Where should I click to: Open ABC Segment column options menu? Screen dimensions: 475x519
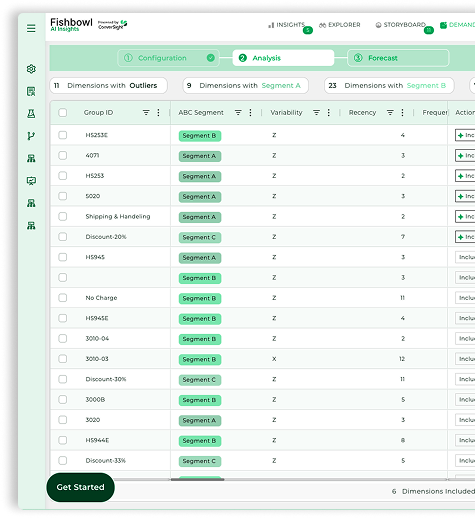tap(250, 113)
